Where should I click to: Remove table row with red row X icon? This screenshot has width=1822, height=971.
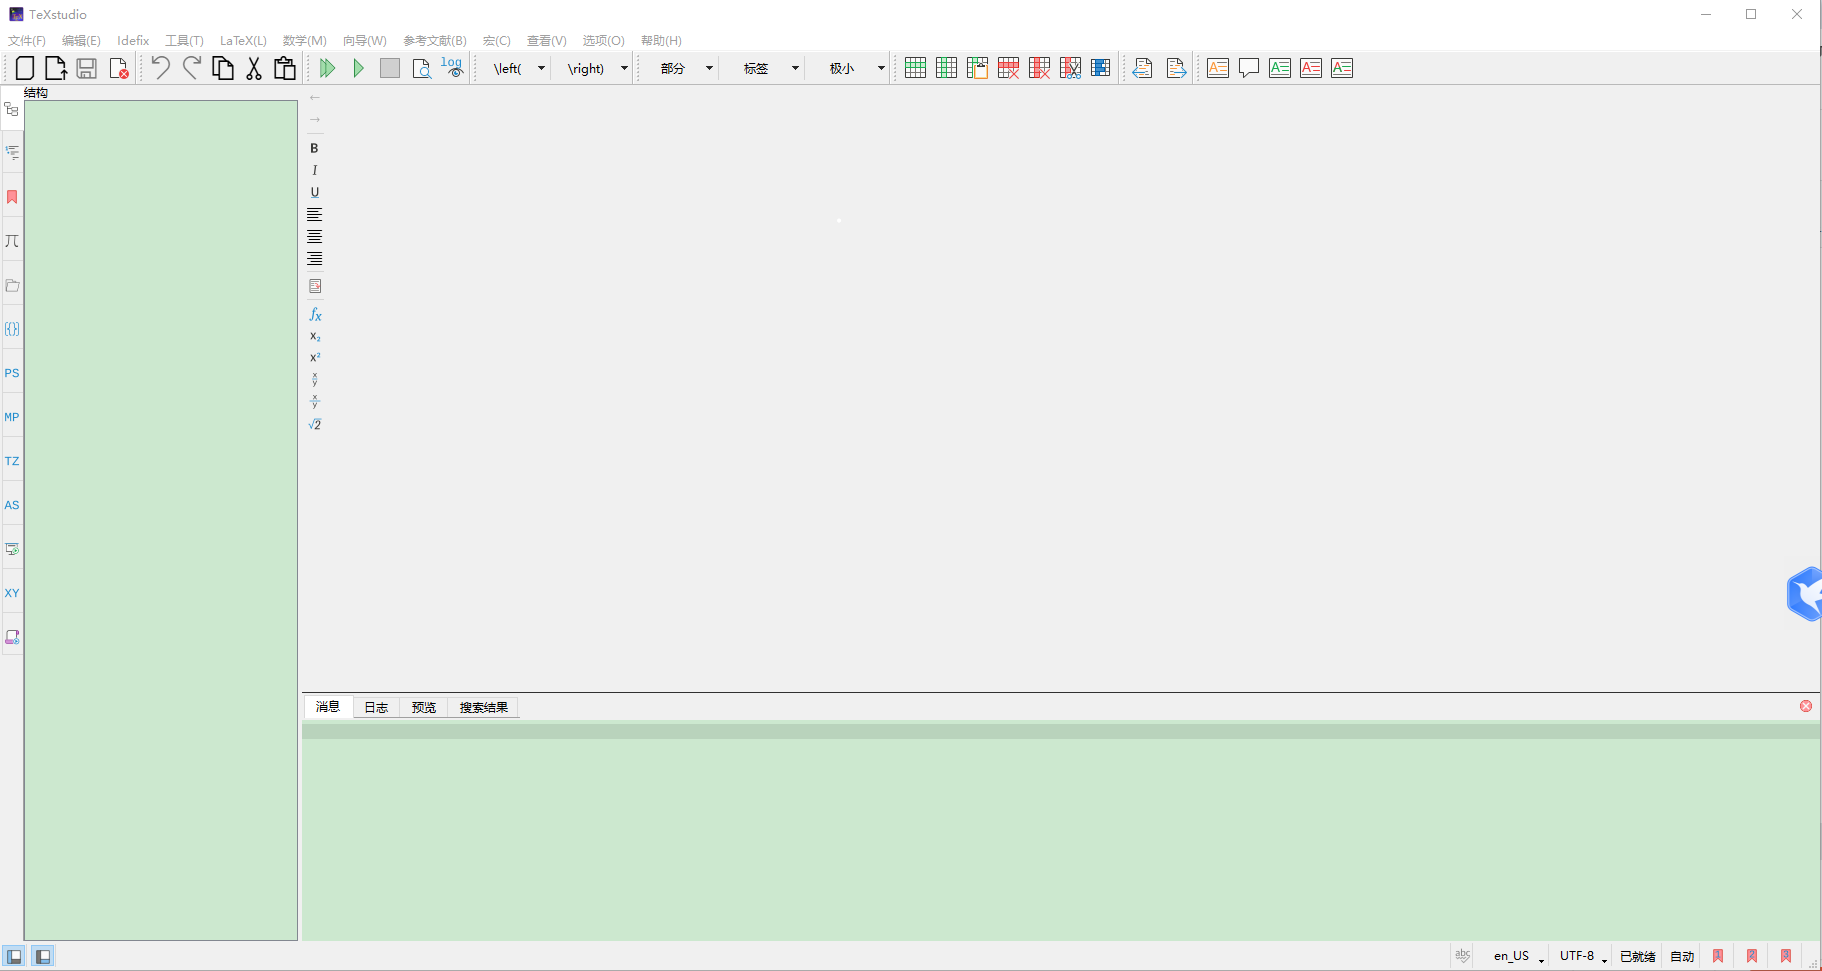pos(1008,68)
